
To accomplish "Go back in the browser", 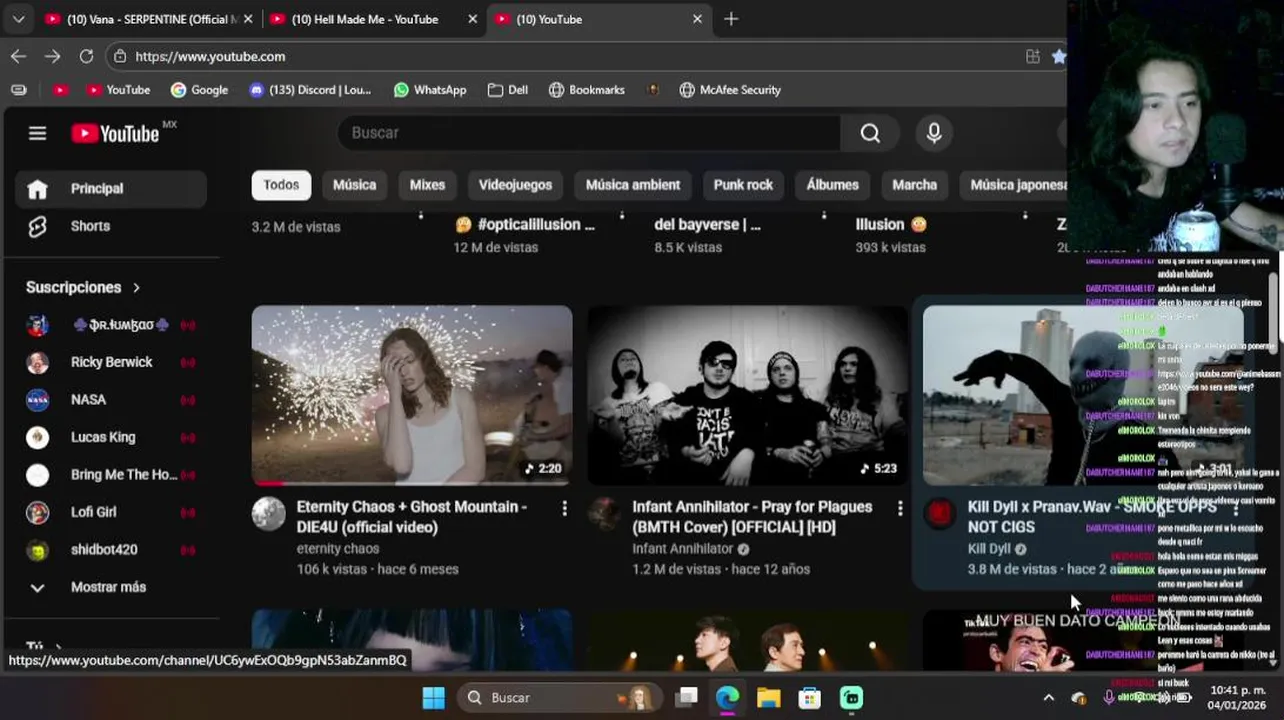I will click(x=18, y=56).
